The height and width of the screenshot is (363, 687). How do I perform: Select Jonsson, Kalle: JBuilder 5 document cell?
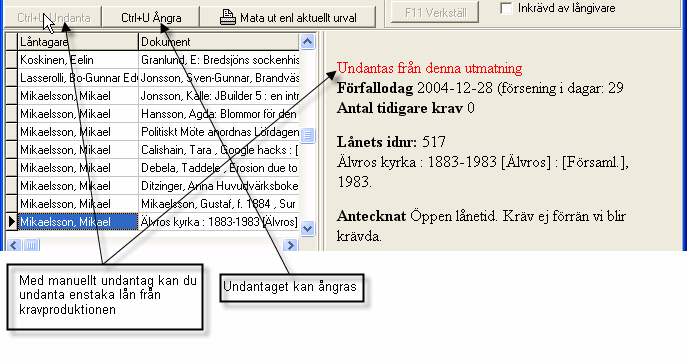tap(219, 96)
